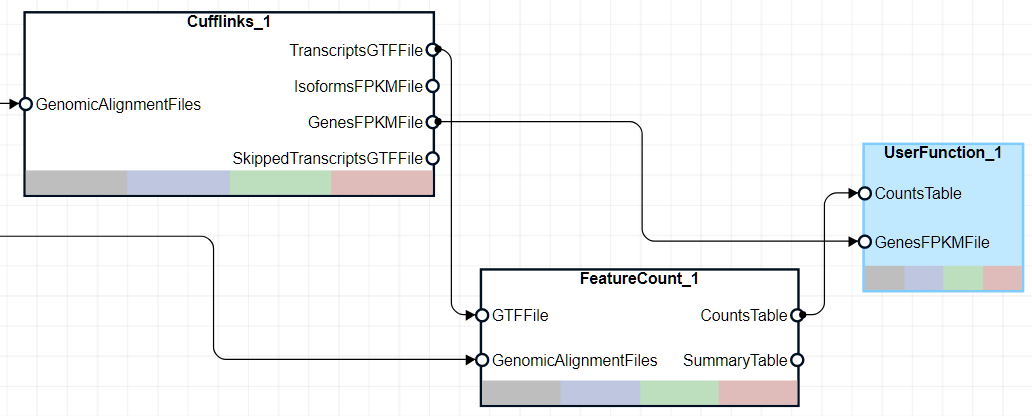
Task: Click the SummaryTable output port circle
Action: click(x=797, y=360)
